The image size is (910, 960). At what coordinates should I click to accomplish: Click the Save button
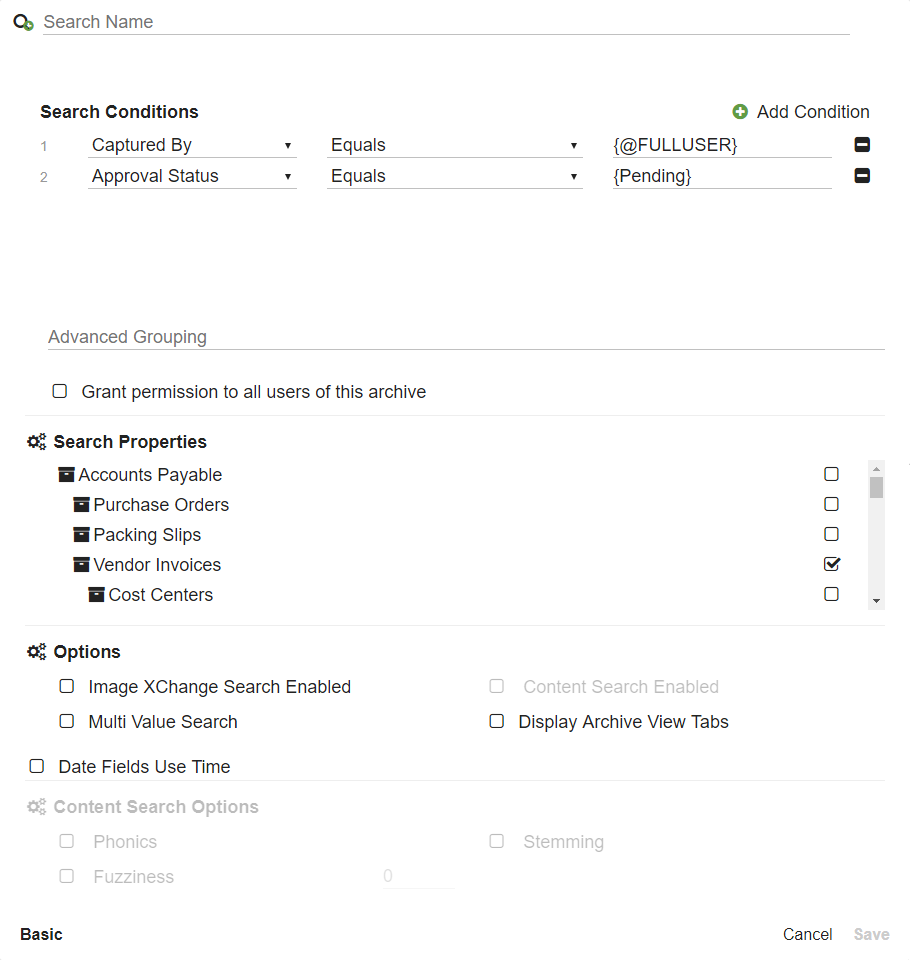(871, 933)
